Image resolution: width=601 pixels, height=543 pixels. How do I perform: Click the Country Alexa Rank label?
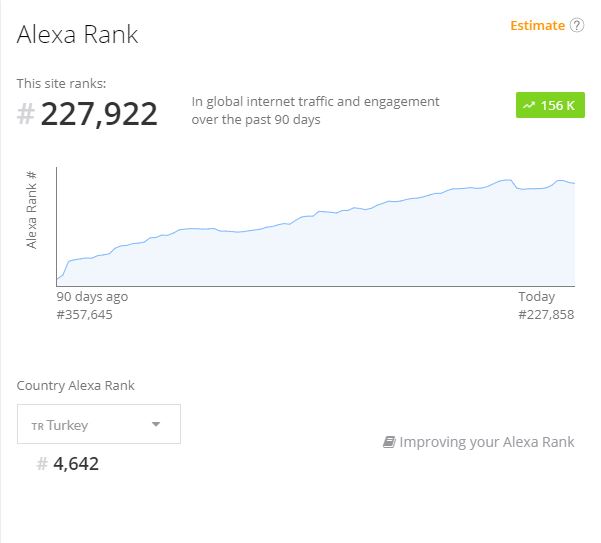point(76,385)
